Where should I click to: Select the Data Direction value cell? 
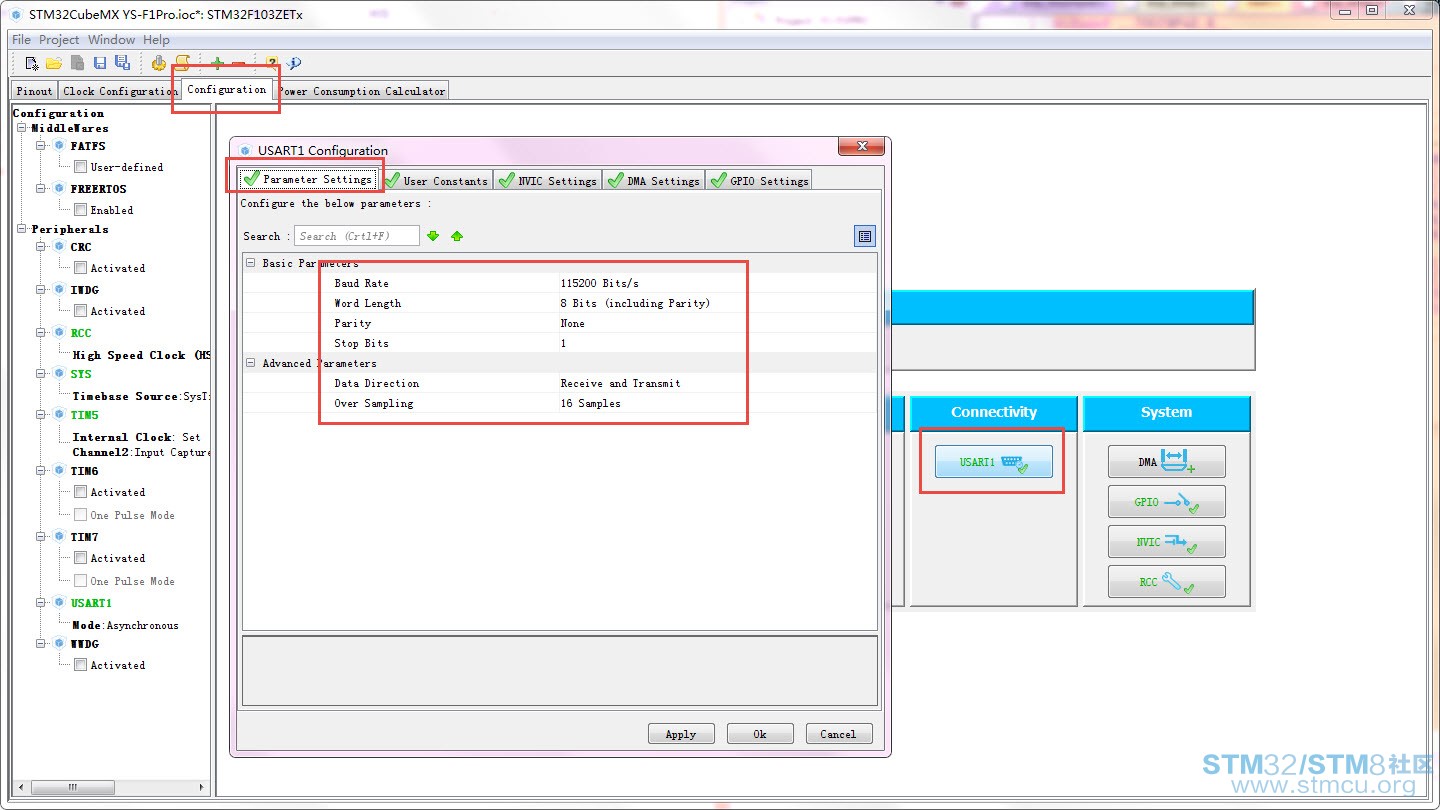click(718, 383)
